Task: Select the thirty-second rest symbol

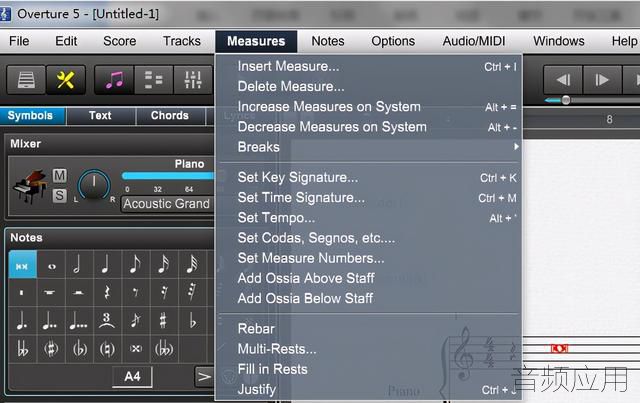Action: coord(192,292)
